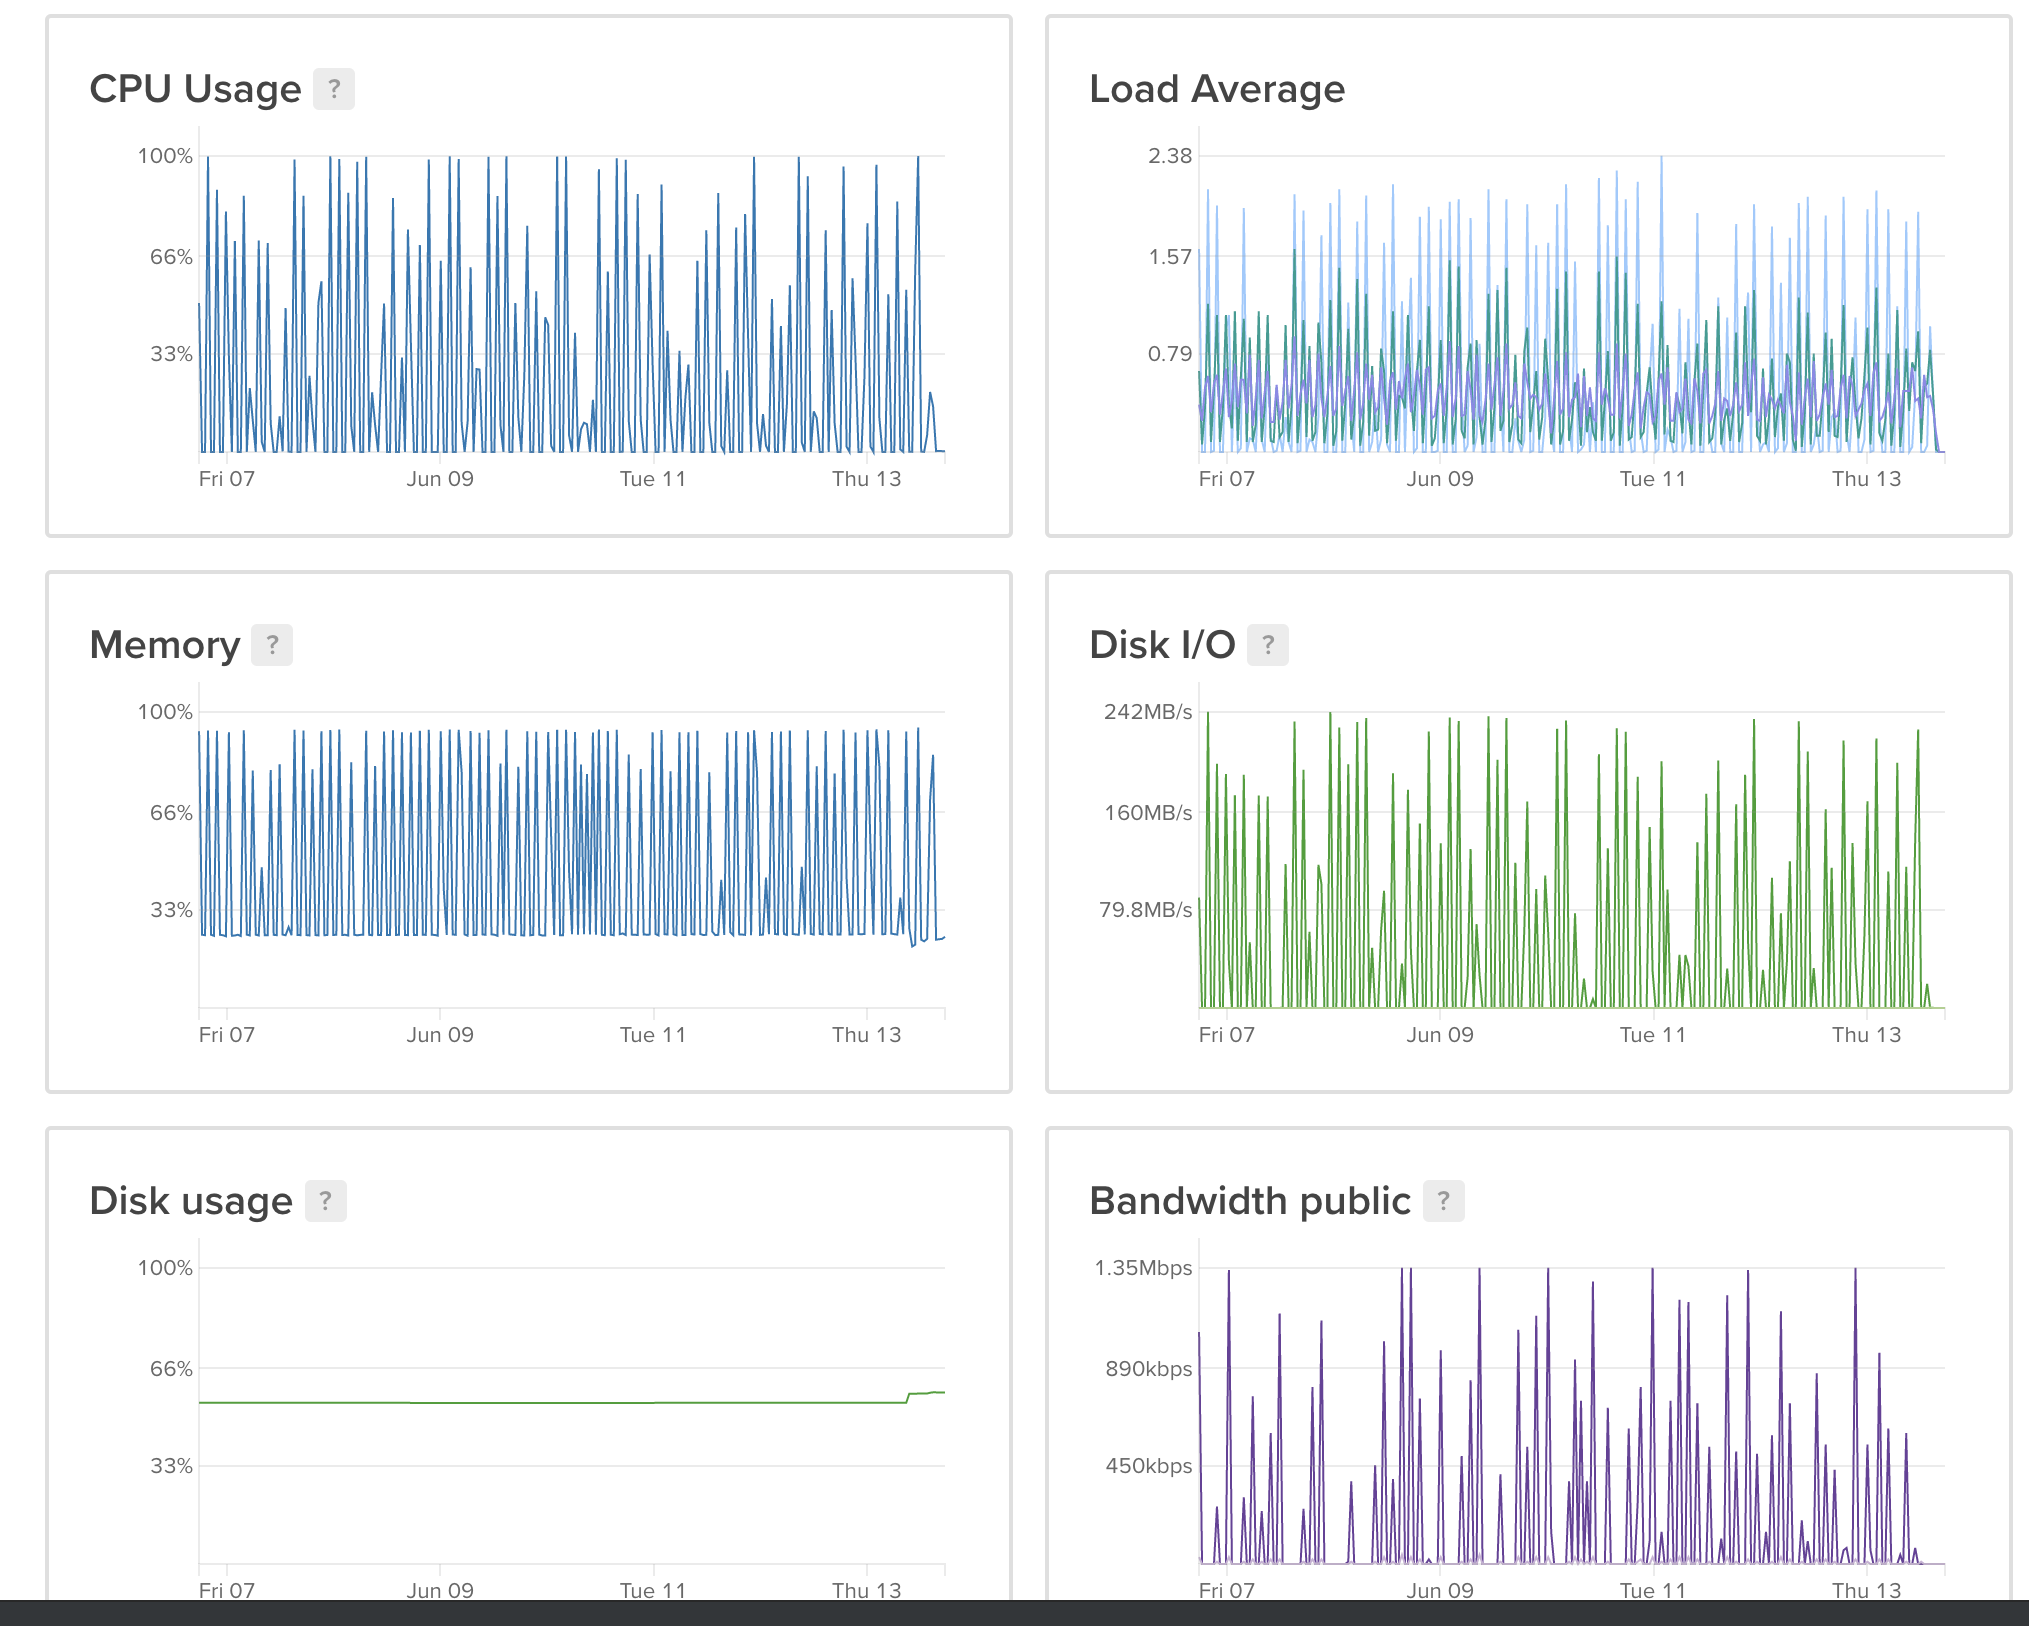
Task: Click the 2.38 label on Load Average axis
Action: [1169, 156]
